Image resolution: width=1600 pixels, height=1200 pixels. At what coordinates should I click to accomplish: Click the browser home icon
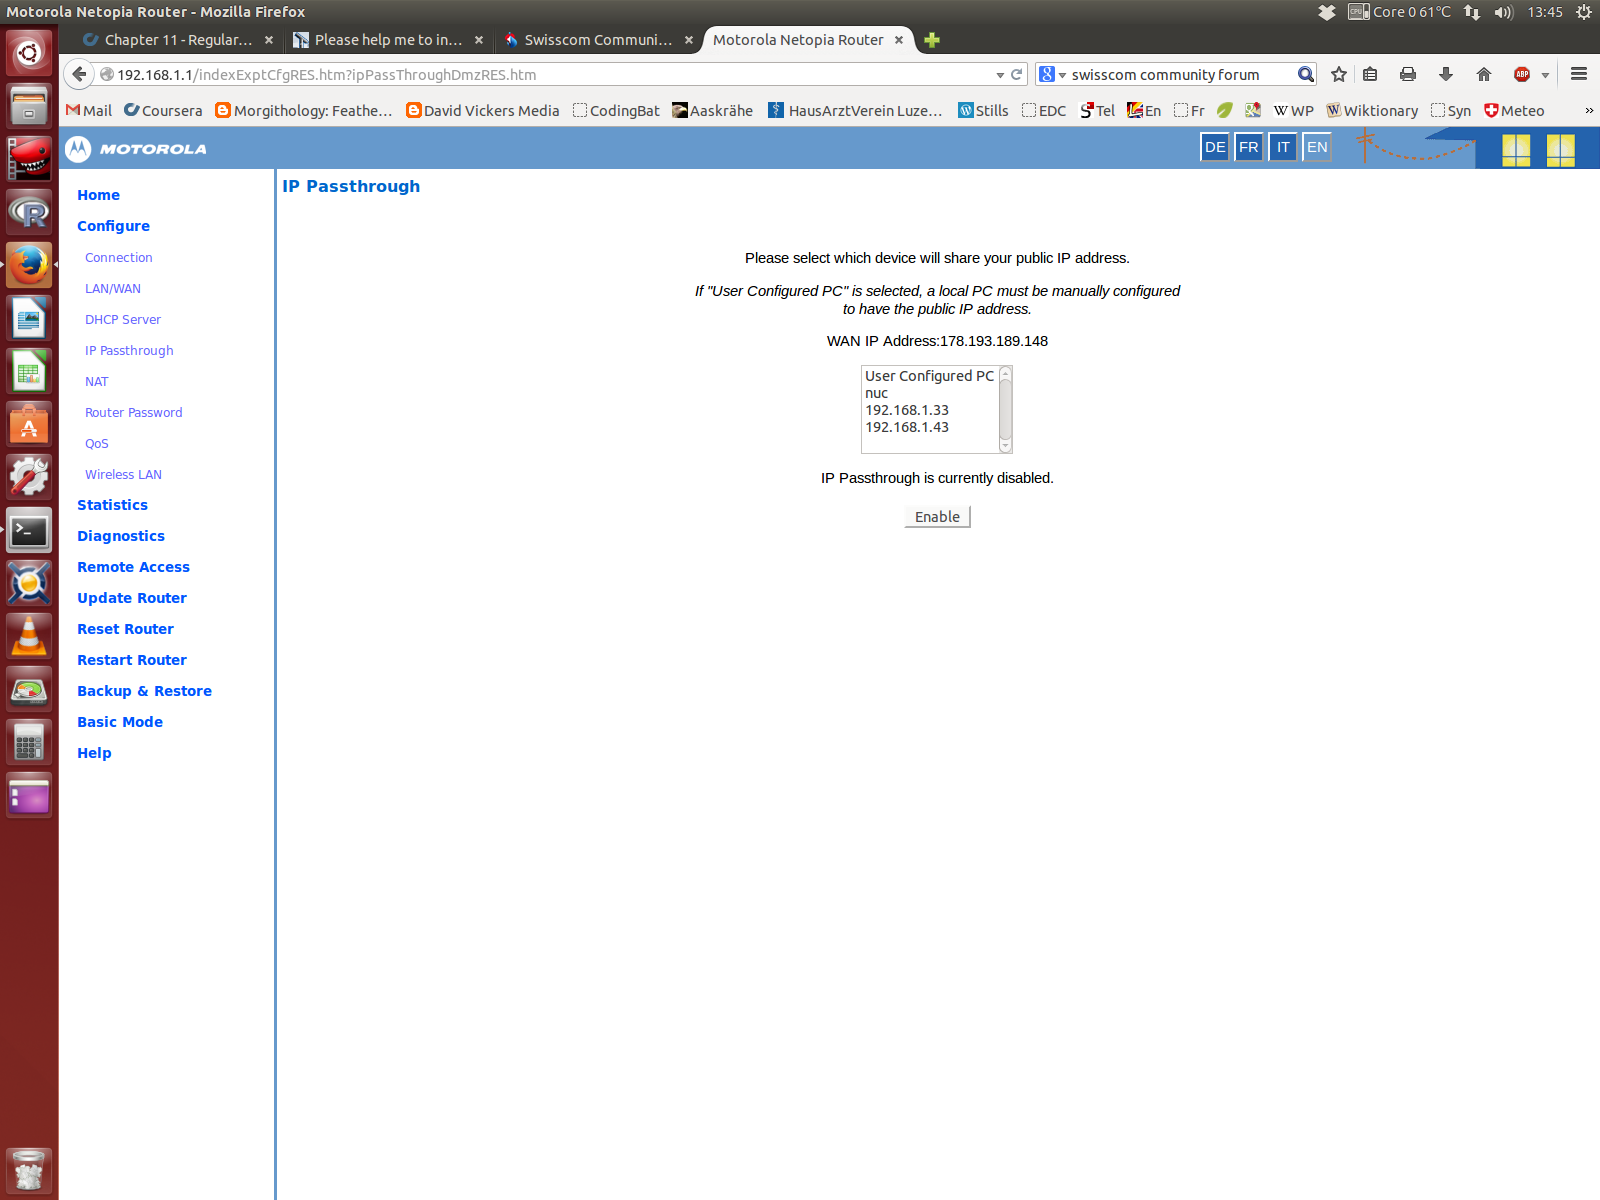coord(1483,74)
